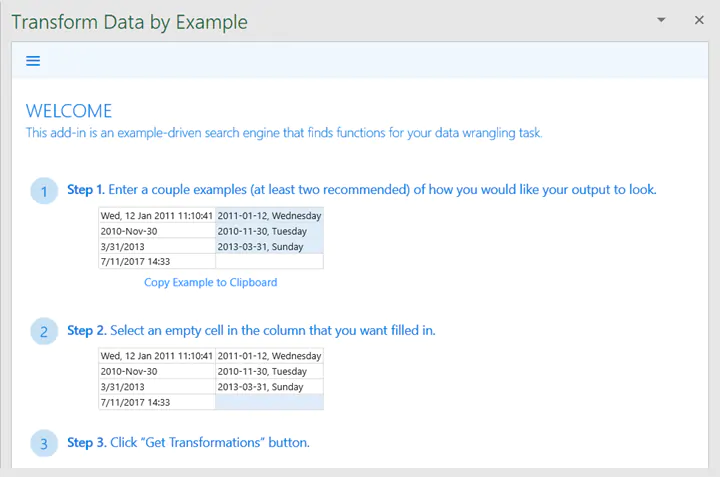Click Step 2 cell '2010-11-30, Tuesday'
The height and width of the screenshot is (477, 720).
pos(269,371)
